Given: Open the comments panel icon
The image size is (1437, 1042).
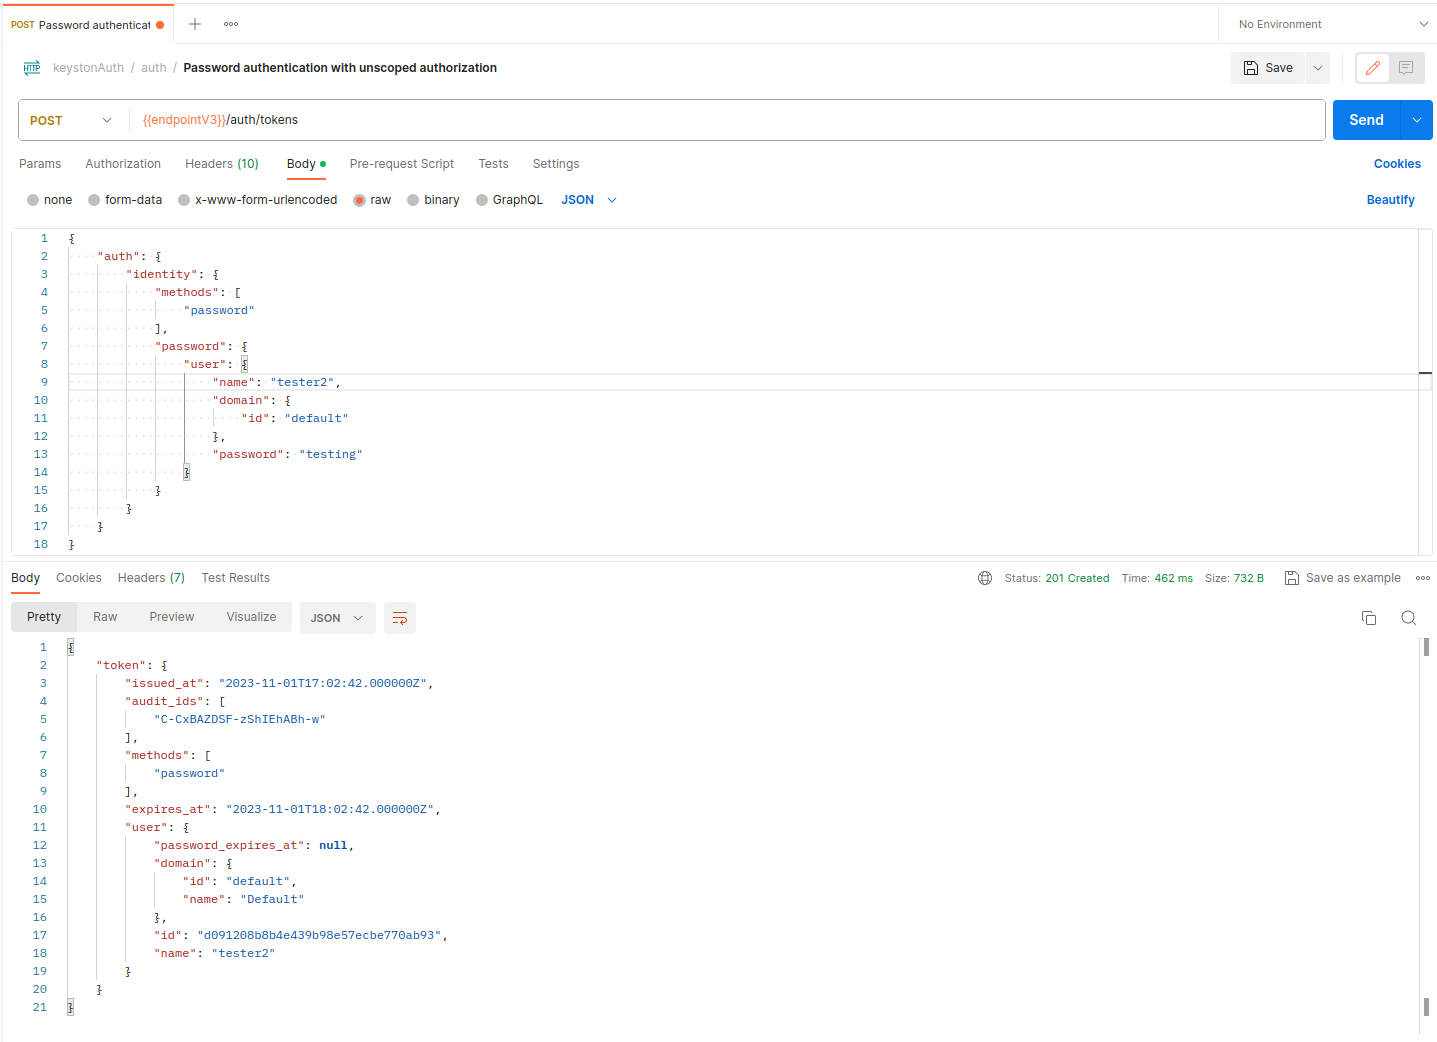Looking at the screenshot, I should [x=1406, y=68].
